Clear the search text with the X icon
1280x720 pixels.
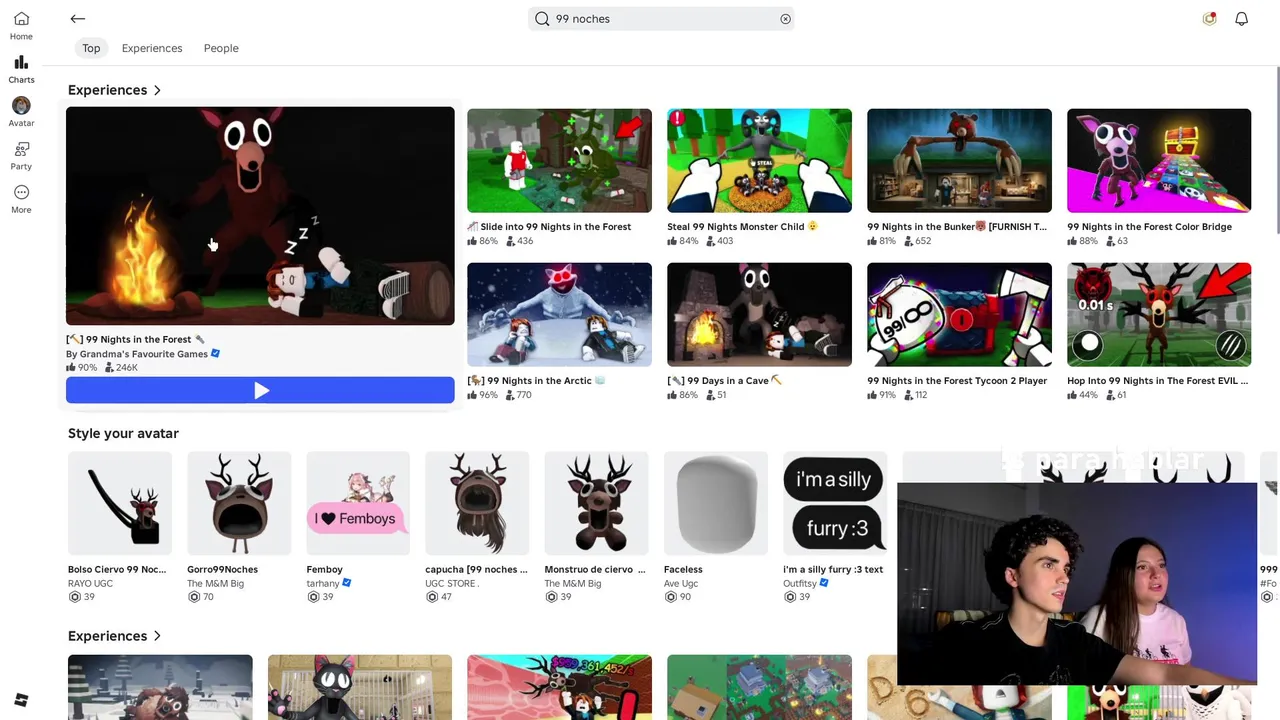(785, 19)
